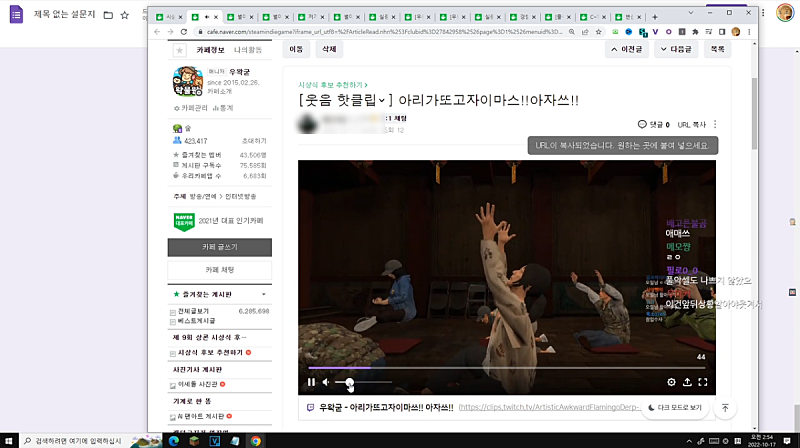The height and width of the screenshot is (448, 800).
Task: Open Chrome from the Windows taskbar
Action: point(256,440)
